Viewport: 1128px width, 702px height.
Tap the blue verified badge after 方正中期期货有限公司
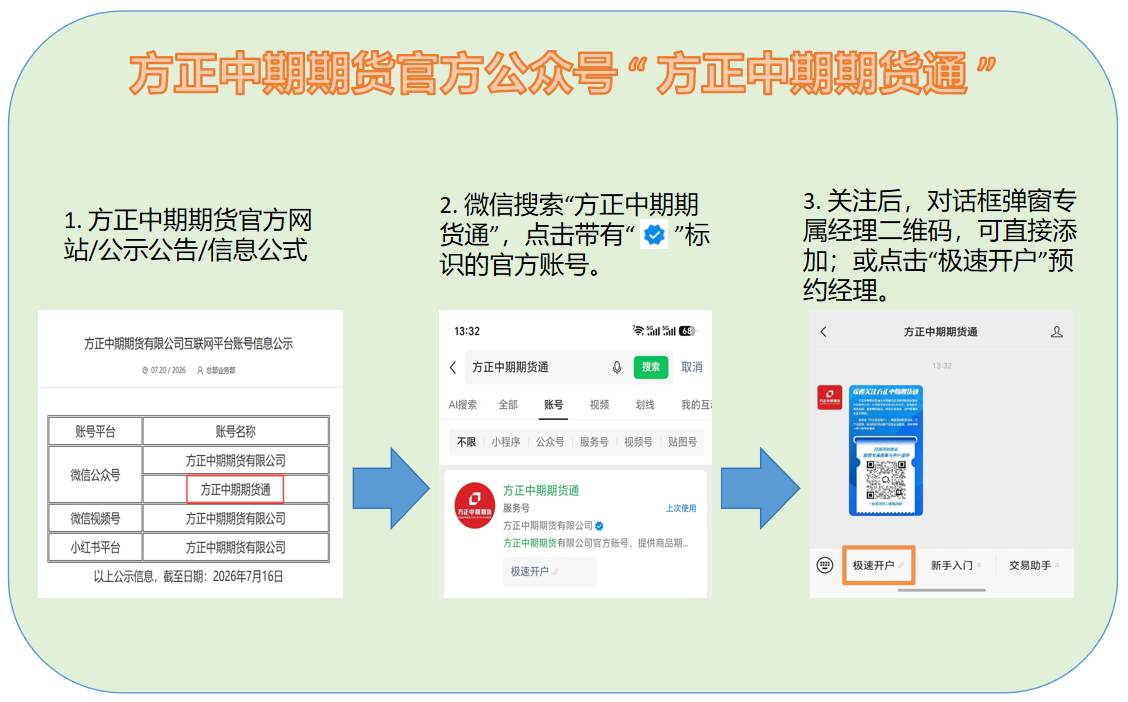(599, 526)
